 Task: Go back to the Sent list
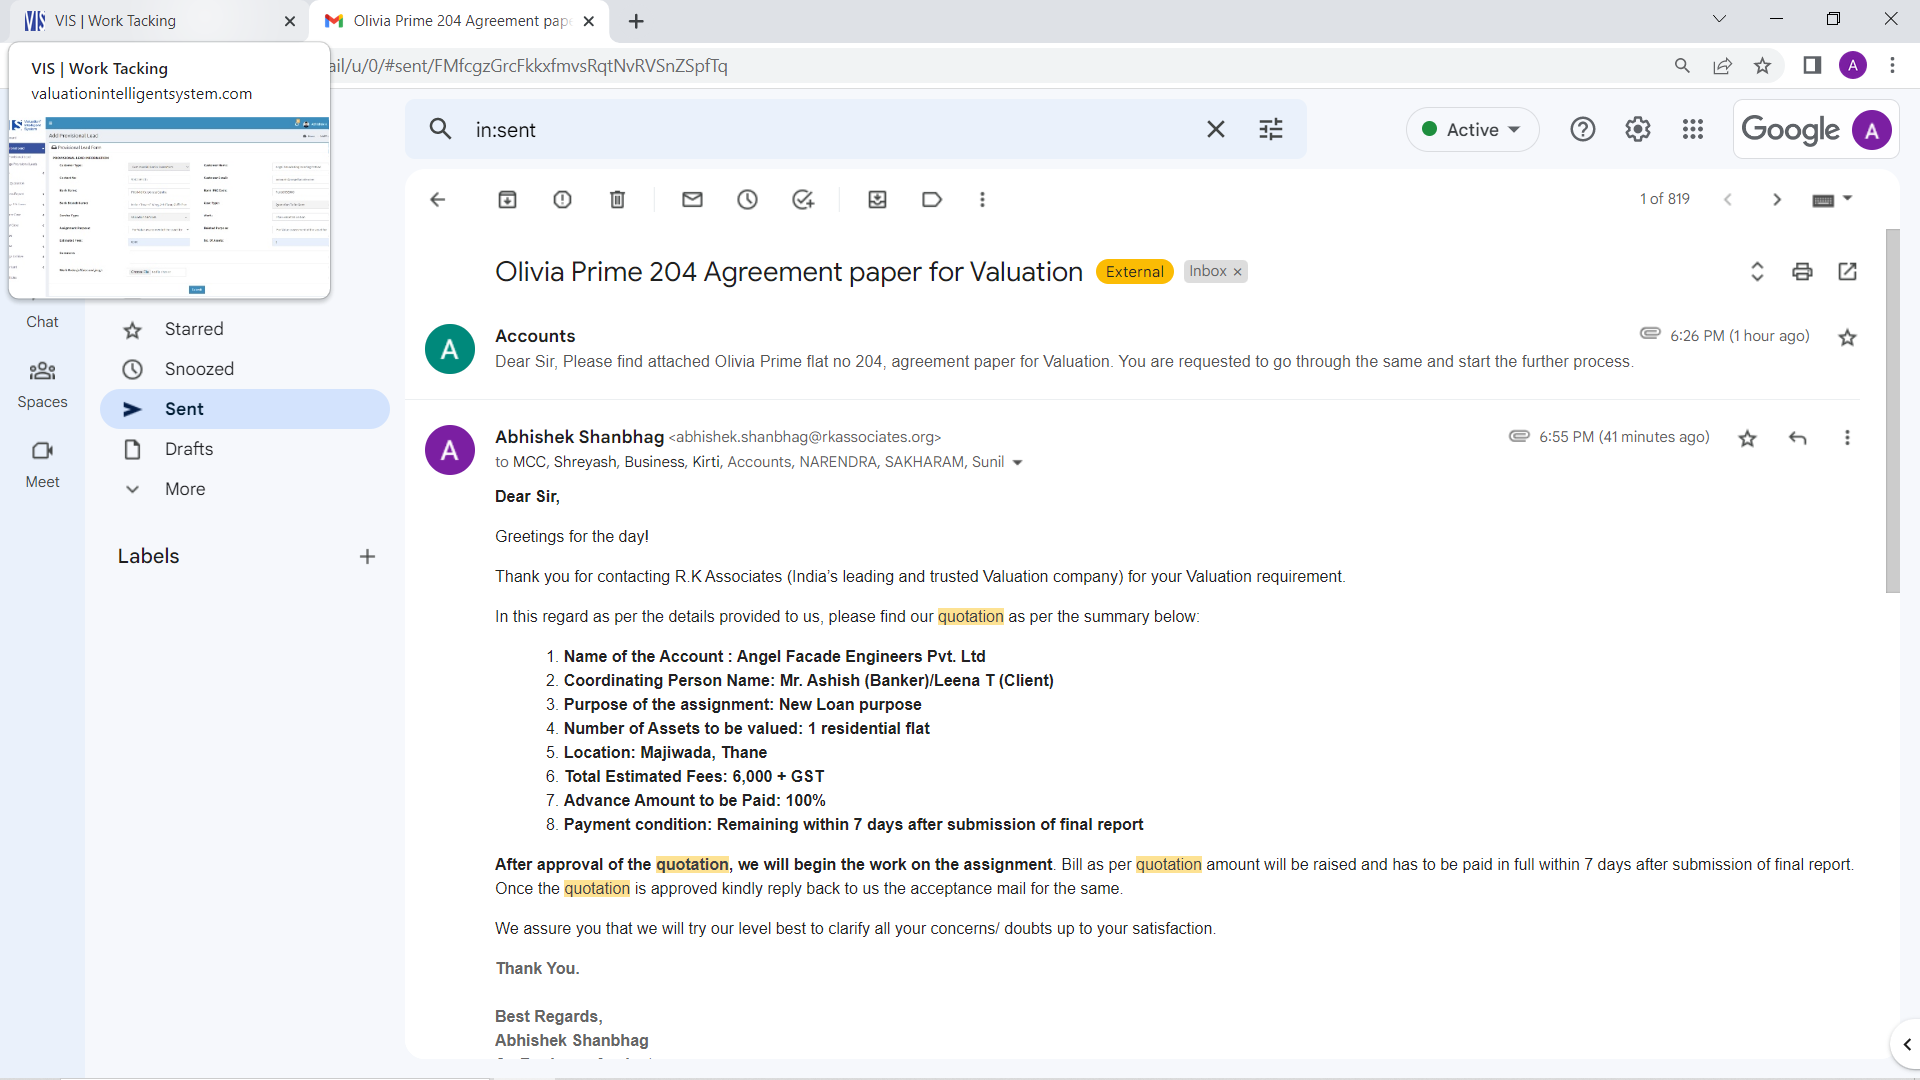pyautogui.click(x=437, y=199)
